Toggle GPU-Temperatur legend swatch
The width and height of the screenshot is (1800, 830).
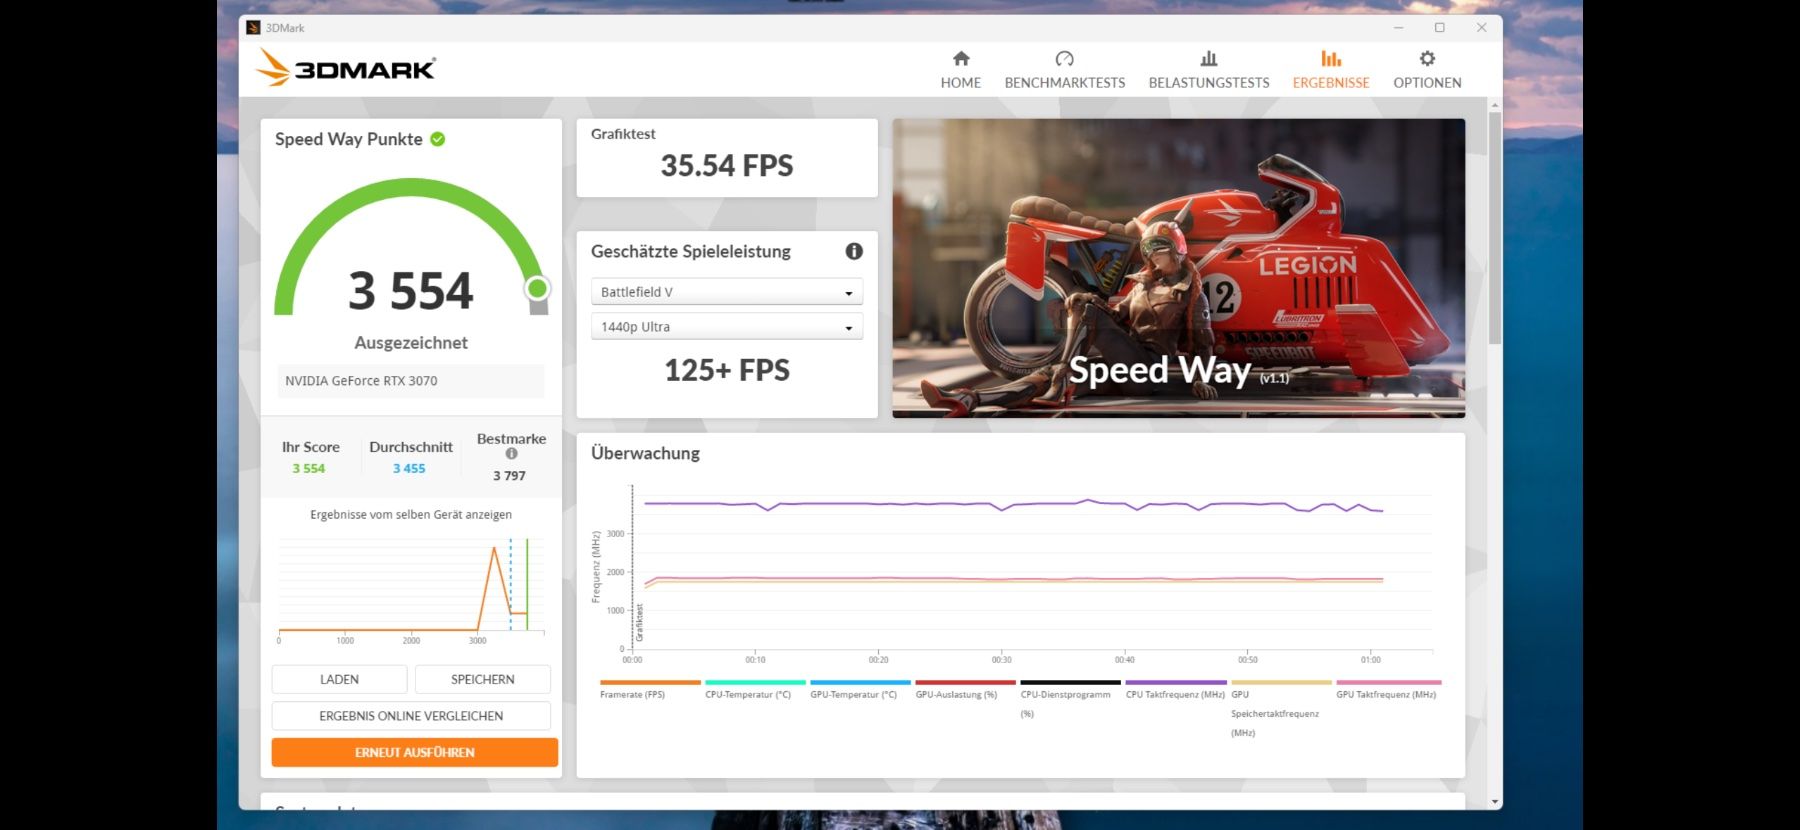point(860,682)
